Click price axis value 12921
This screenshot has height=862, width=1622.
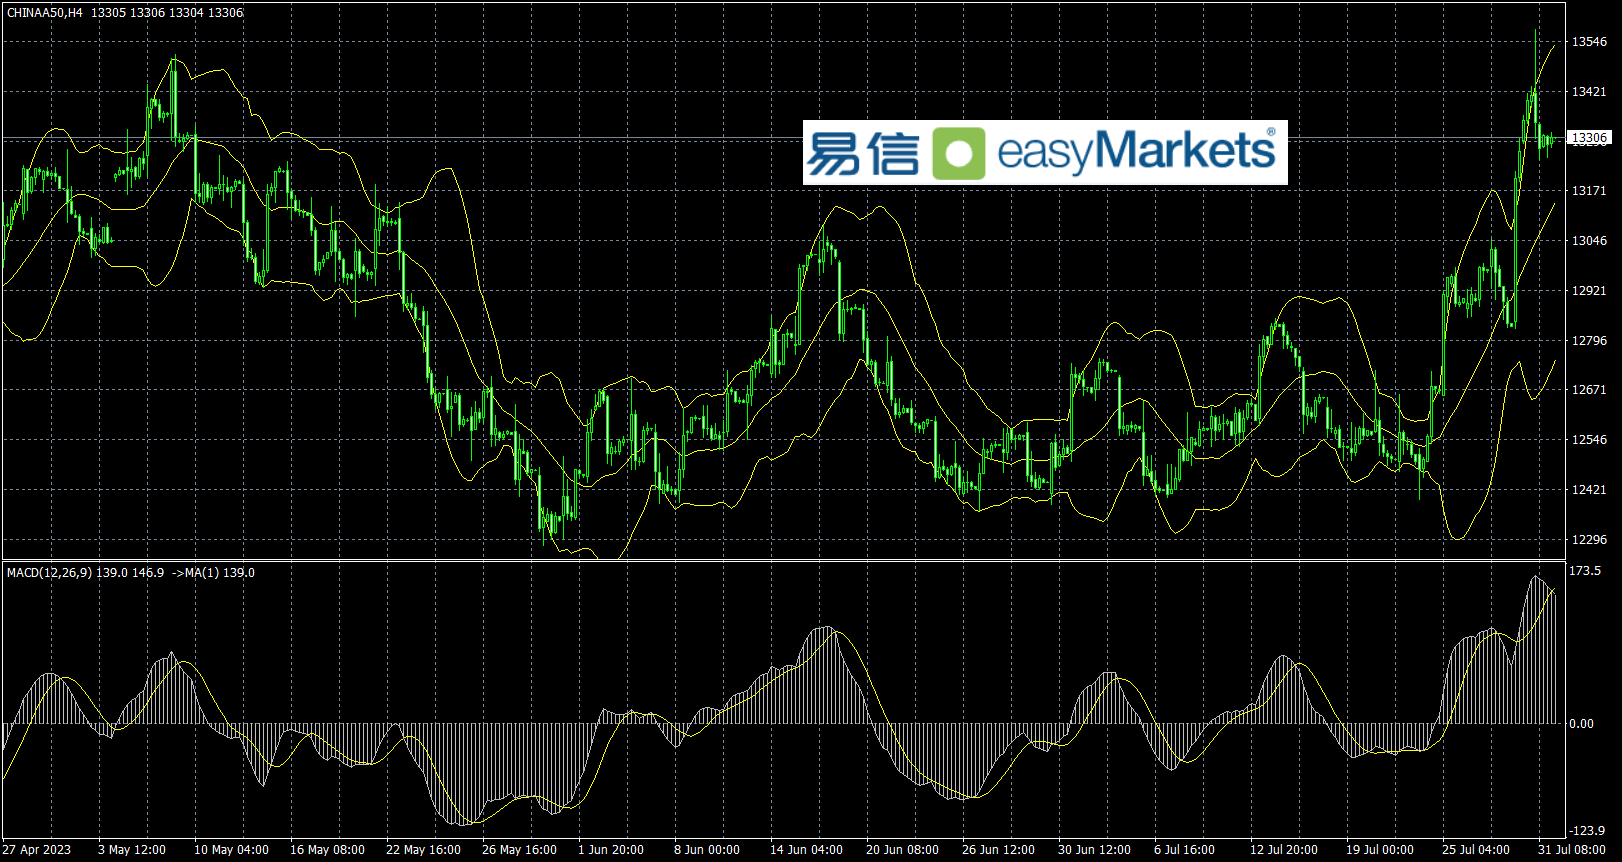[1589, 291]
